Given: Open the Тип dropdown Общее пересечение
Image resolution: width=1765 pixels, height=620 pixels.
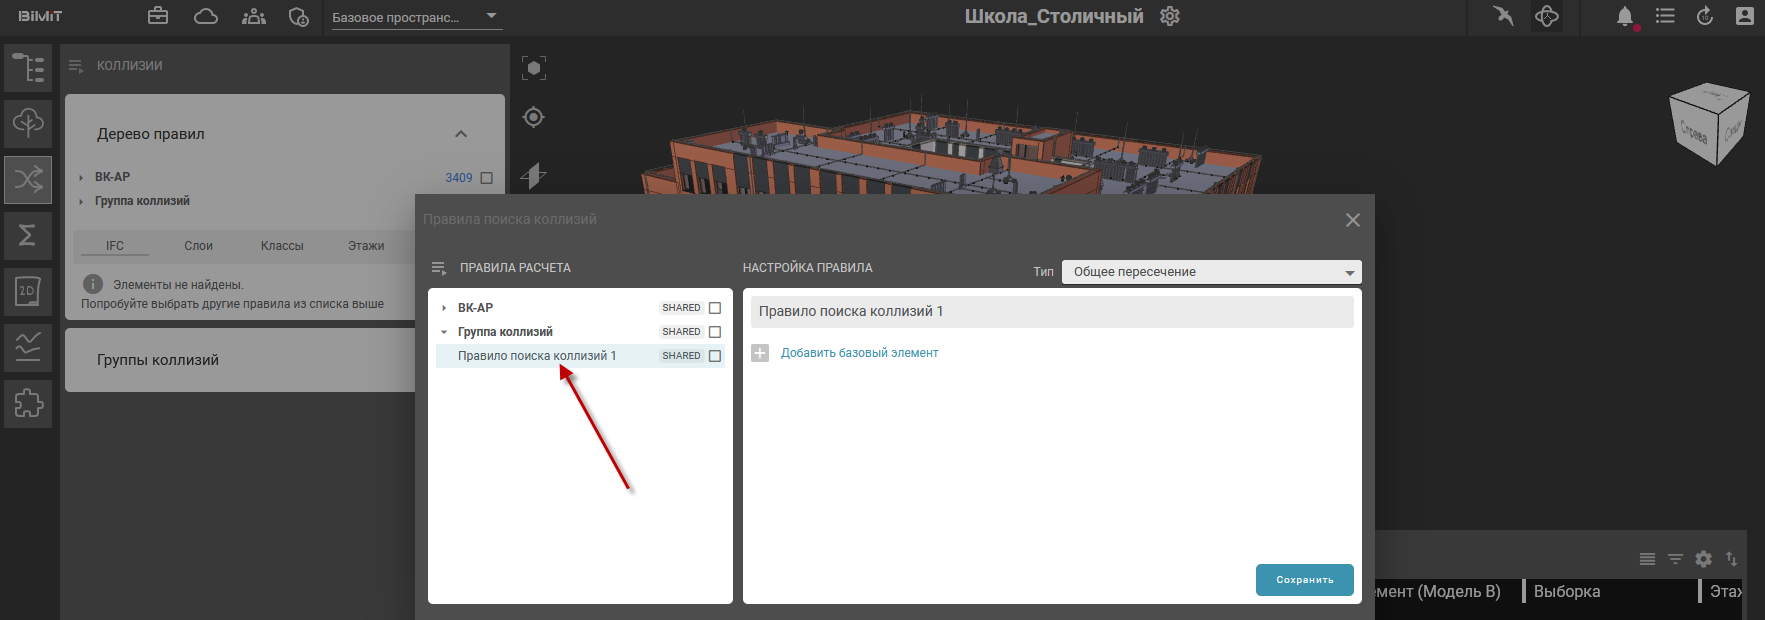Looking at the screenshot, I should click(1211, 272).
